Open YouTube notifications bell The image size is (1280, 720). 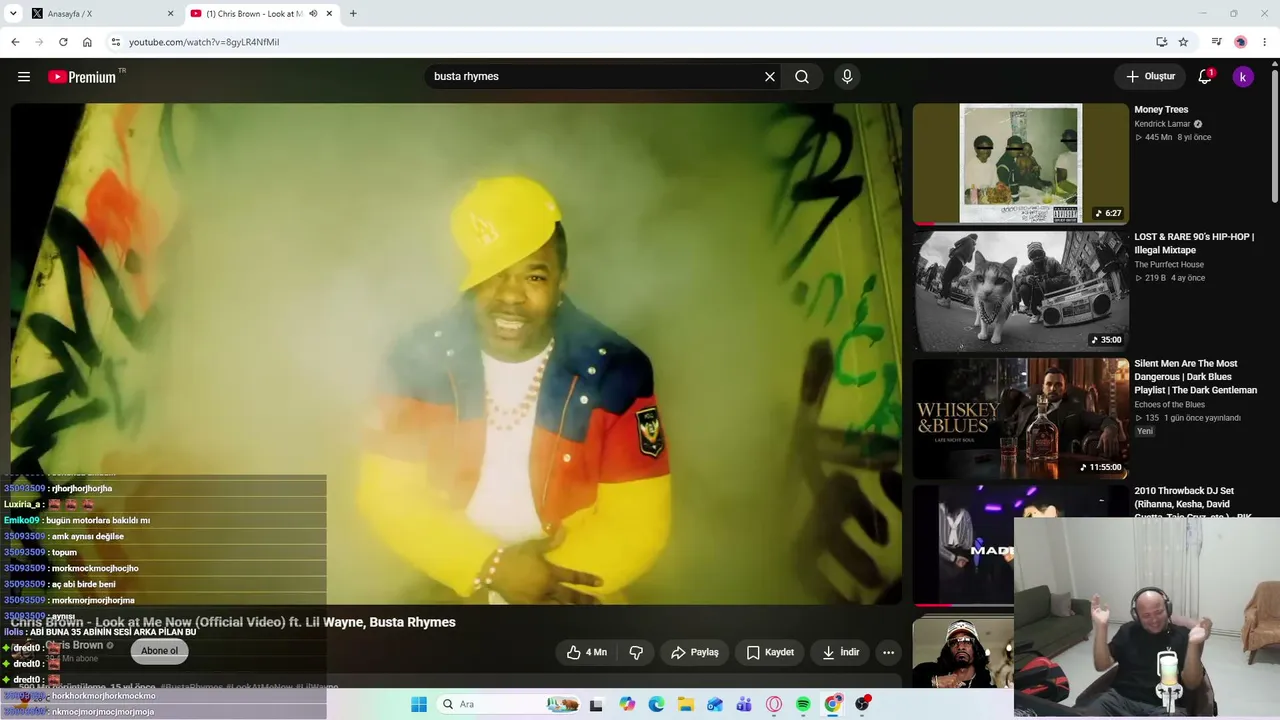pos(1205,77)
